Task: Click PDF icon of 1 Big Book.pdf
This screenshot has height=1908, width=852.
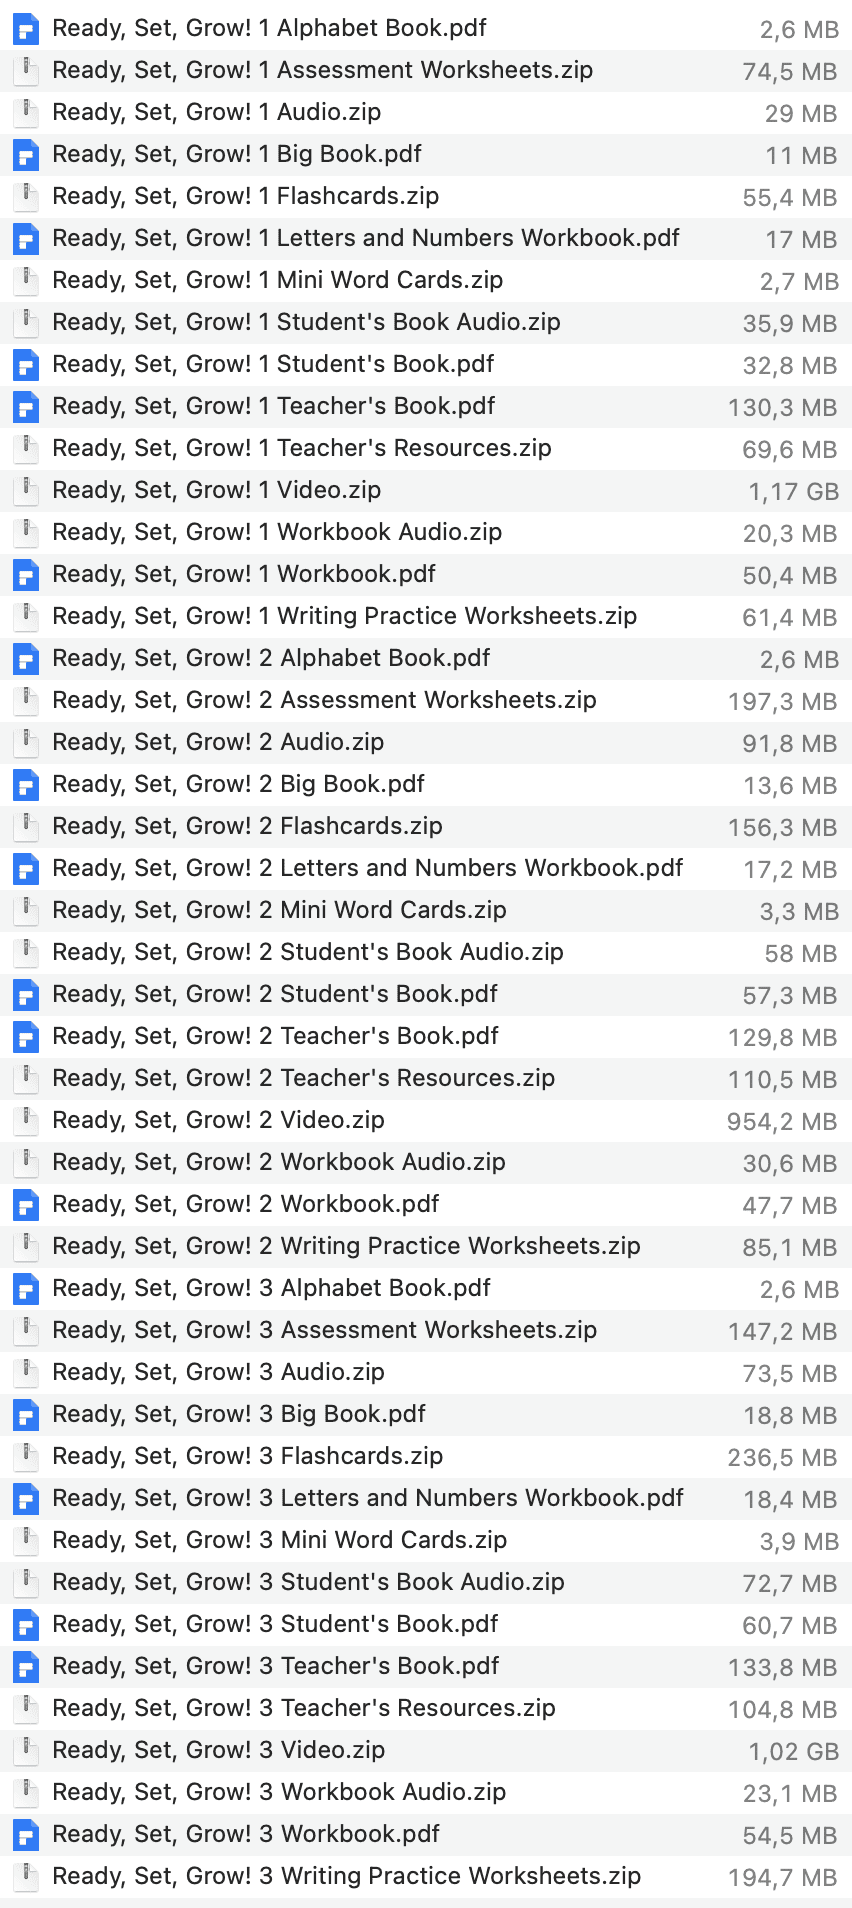Action: pos(26,154)
